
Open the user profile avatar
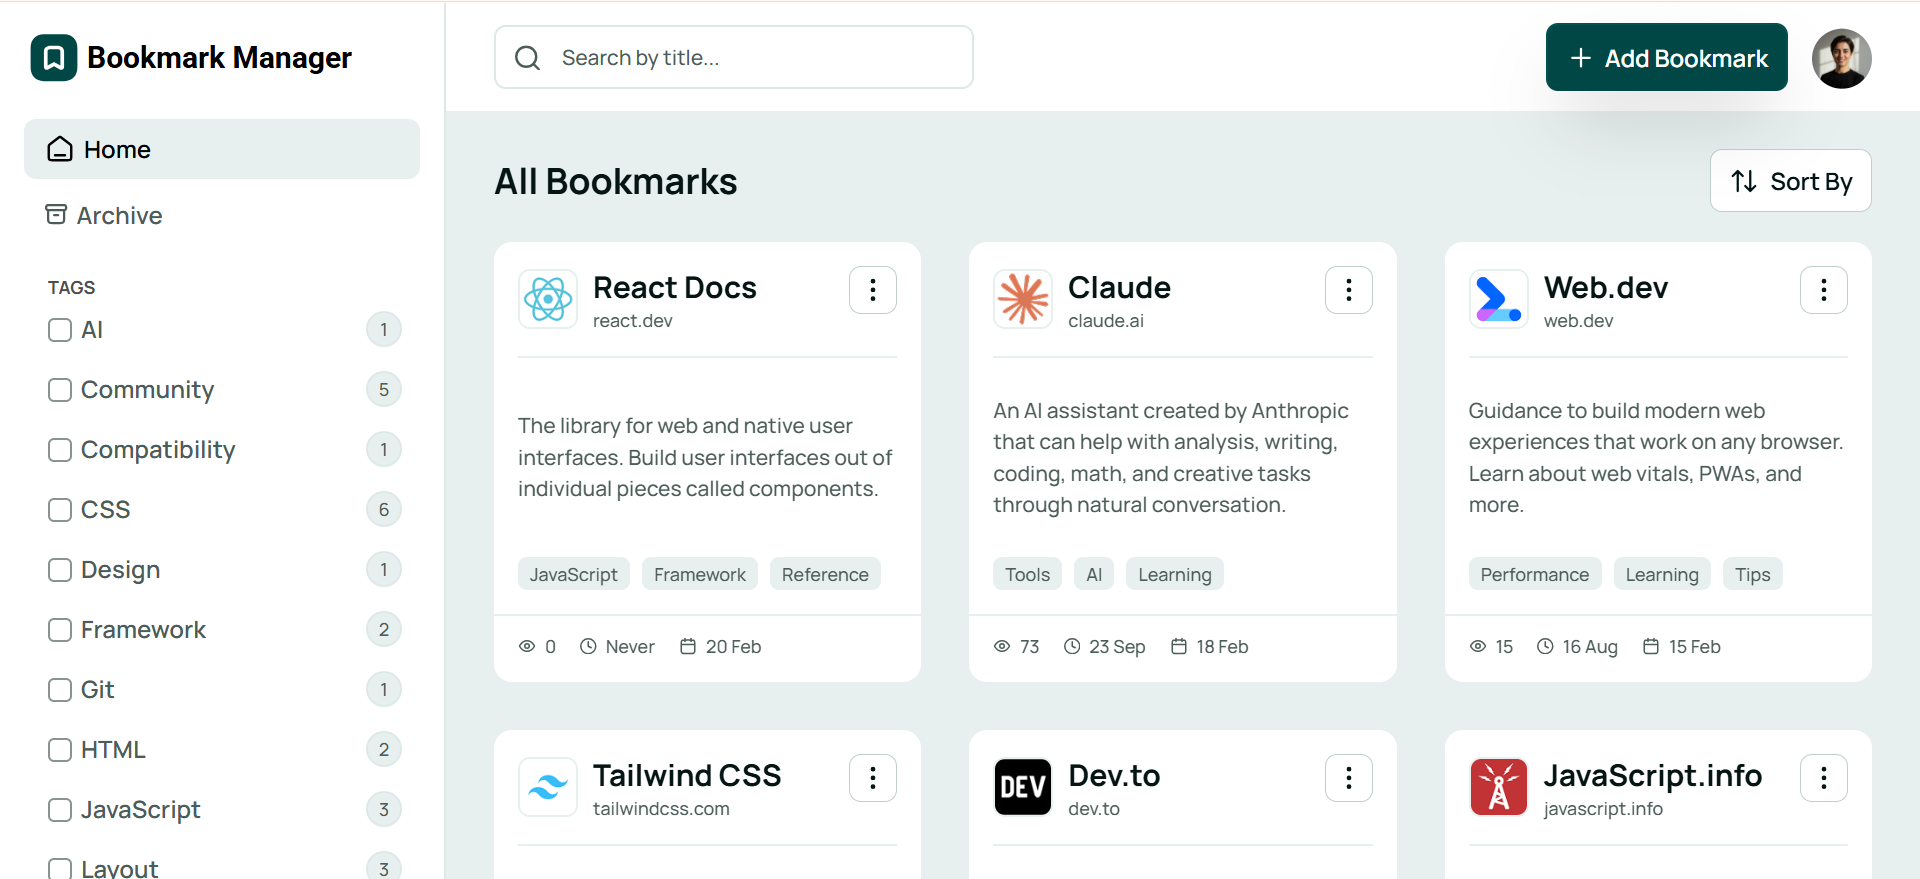1841,58
